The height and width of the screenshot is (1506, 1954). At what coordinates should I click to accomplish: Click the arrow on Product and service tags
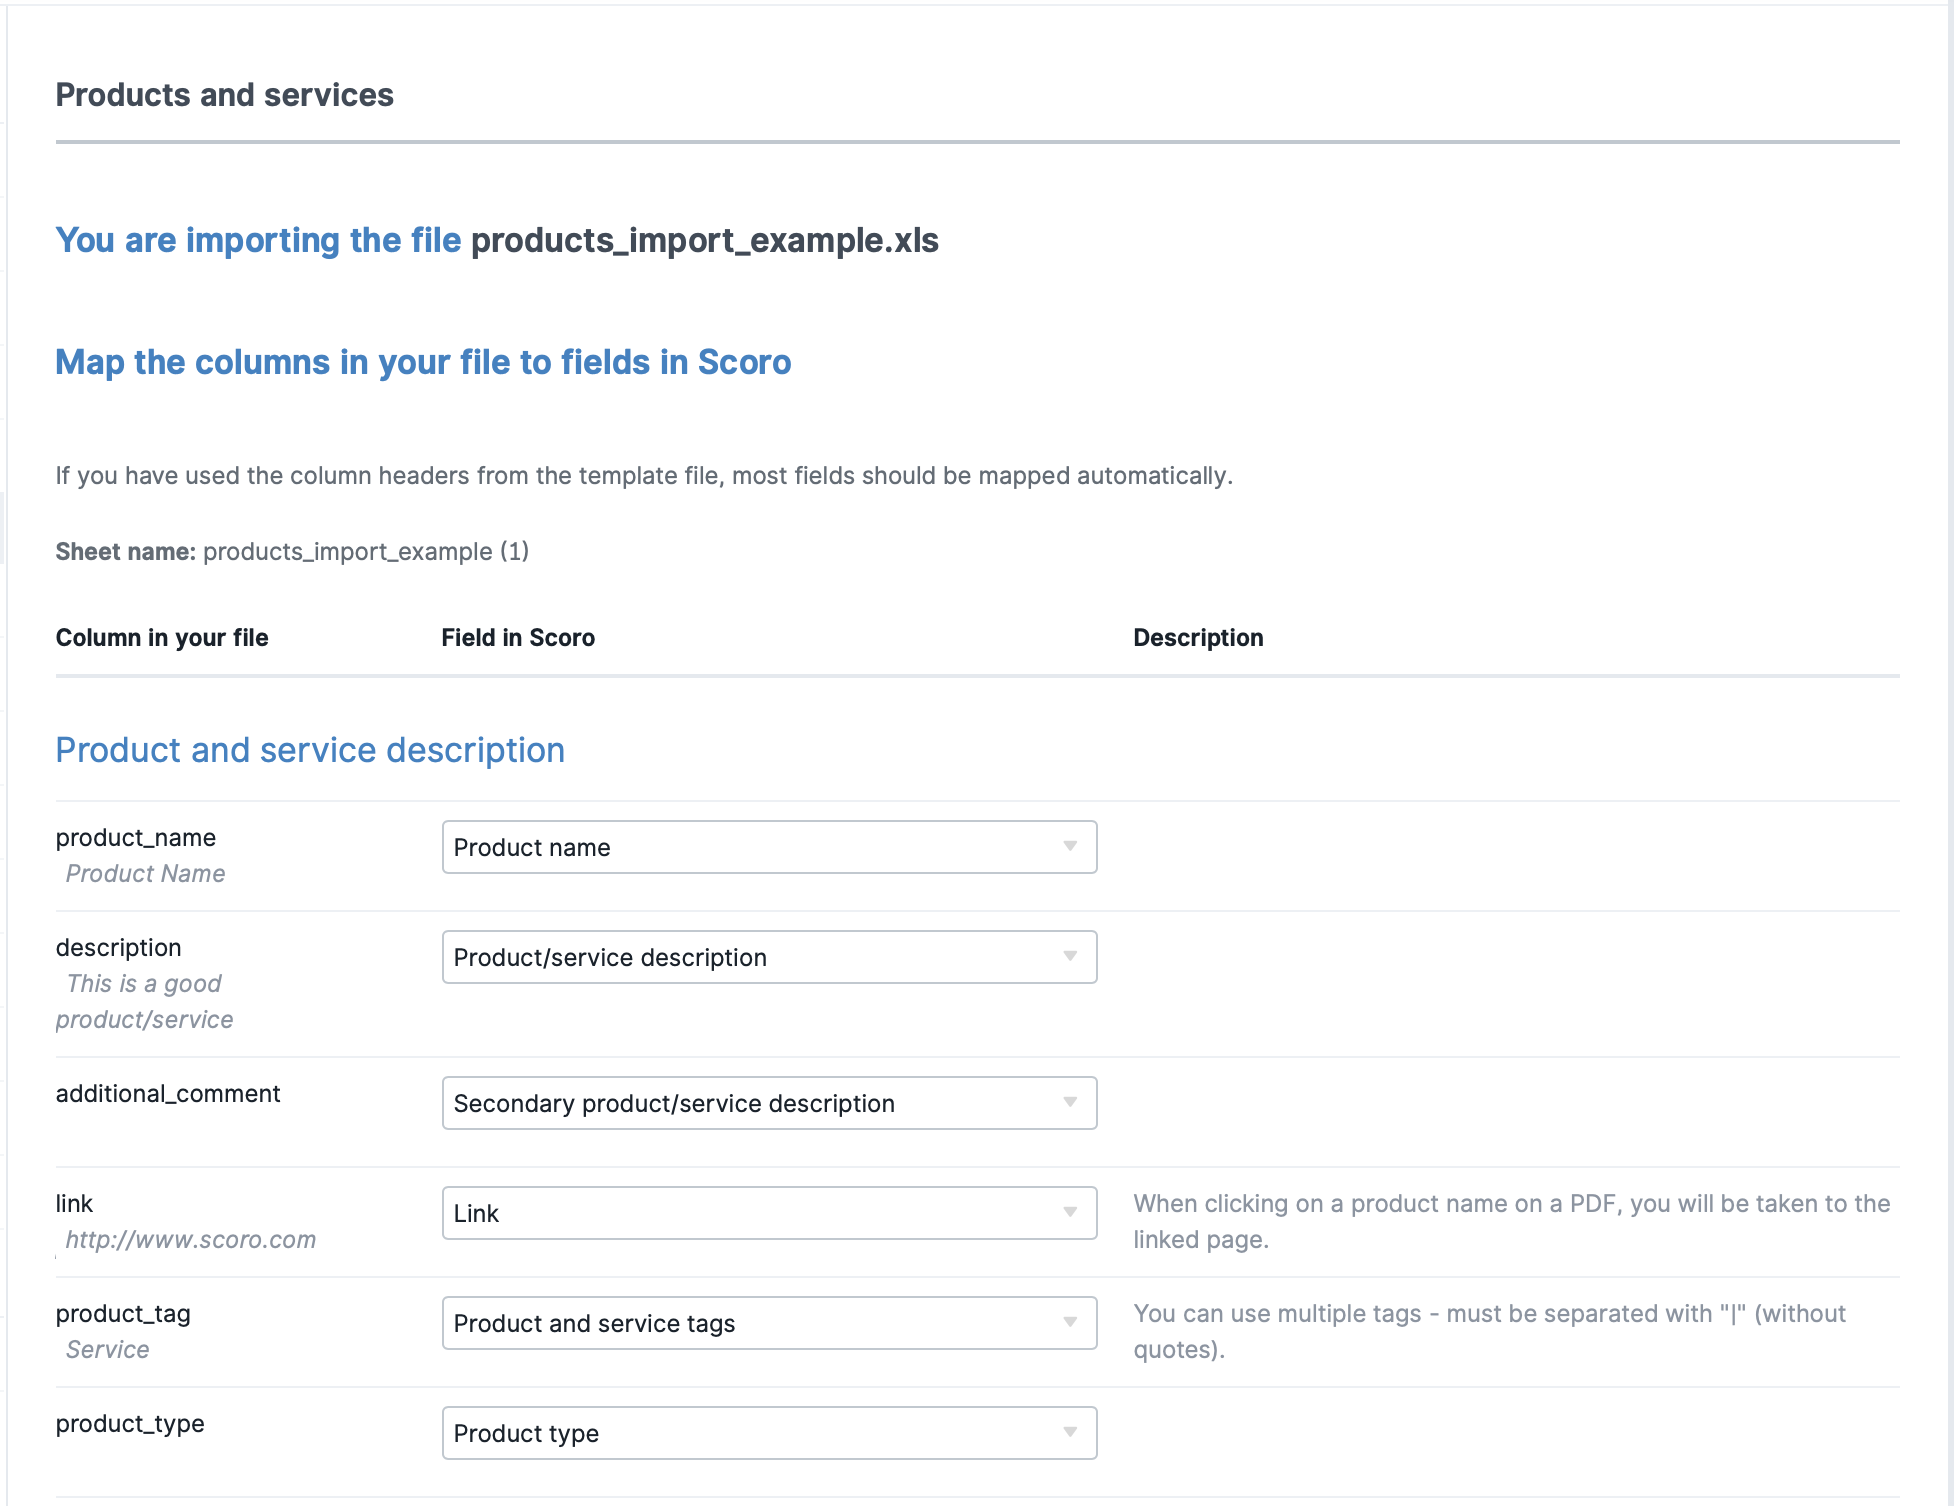point(1073,1323)
